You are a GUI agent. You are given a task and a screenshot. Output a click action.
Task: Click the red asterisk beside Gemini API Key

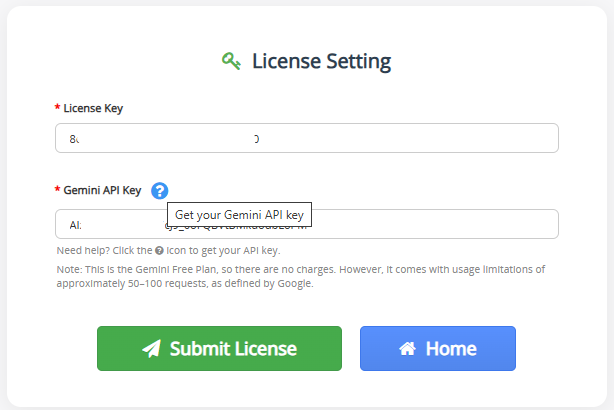(58, 189)
